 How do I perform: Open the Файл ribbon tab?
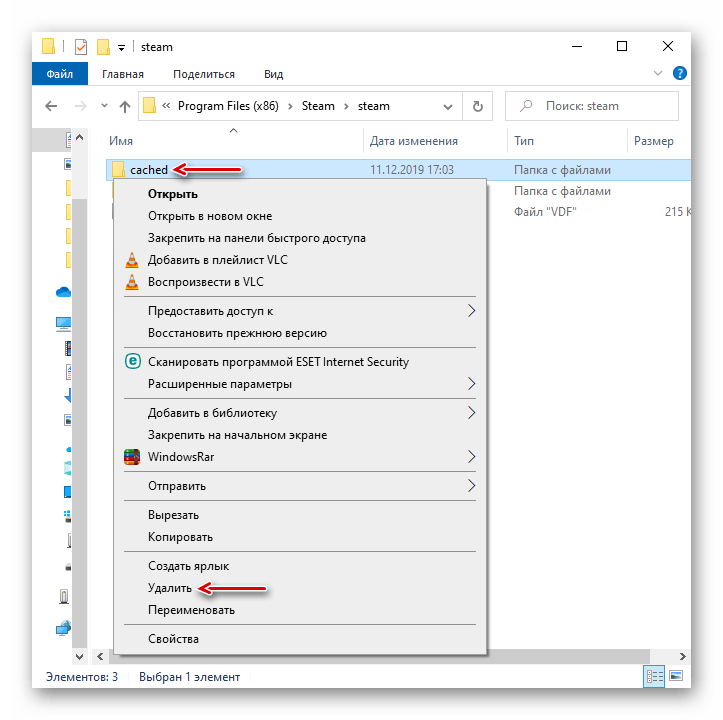point(59,74)
